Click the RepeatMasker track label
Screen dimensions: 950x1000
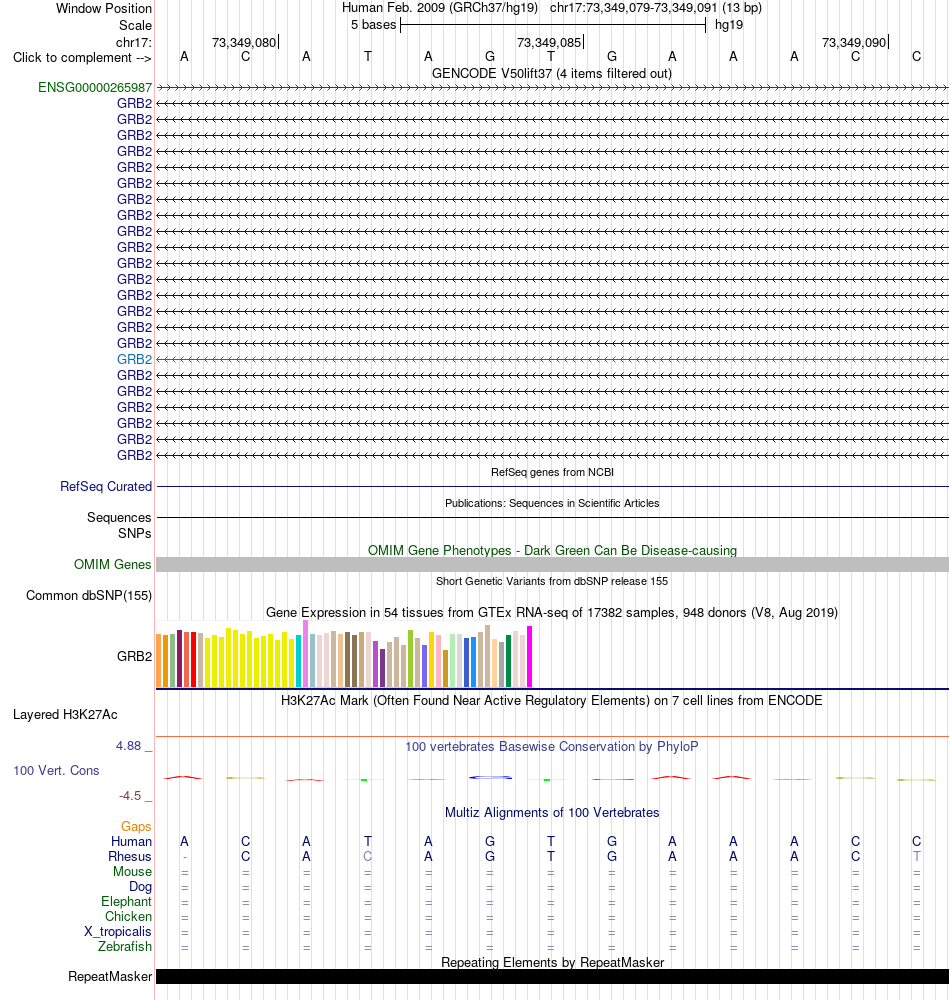pyautogui.click(x=110, y=976)
